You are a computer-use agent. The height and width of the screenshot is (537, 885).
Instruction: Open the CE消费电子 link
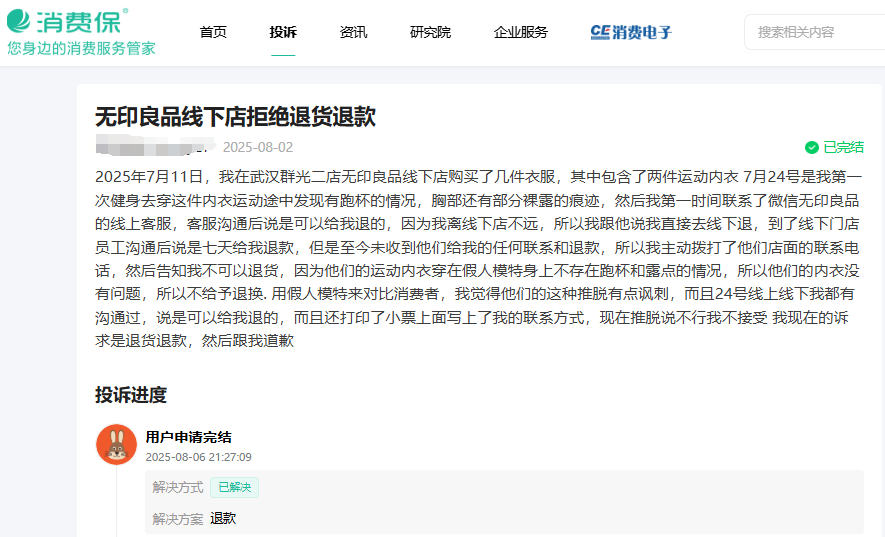coord(631,32)
